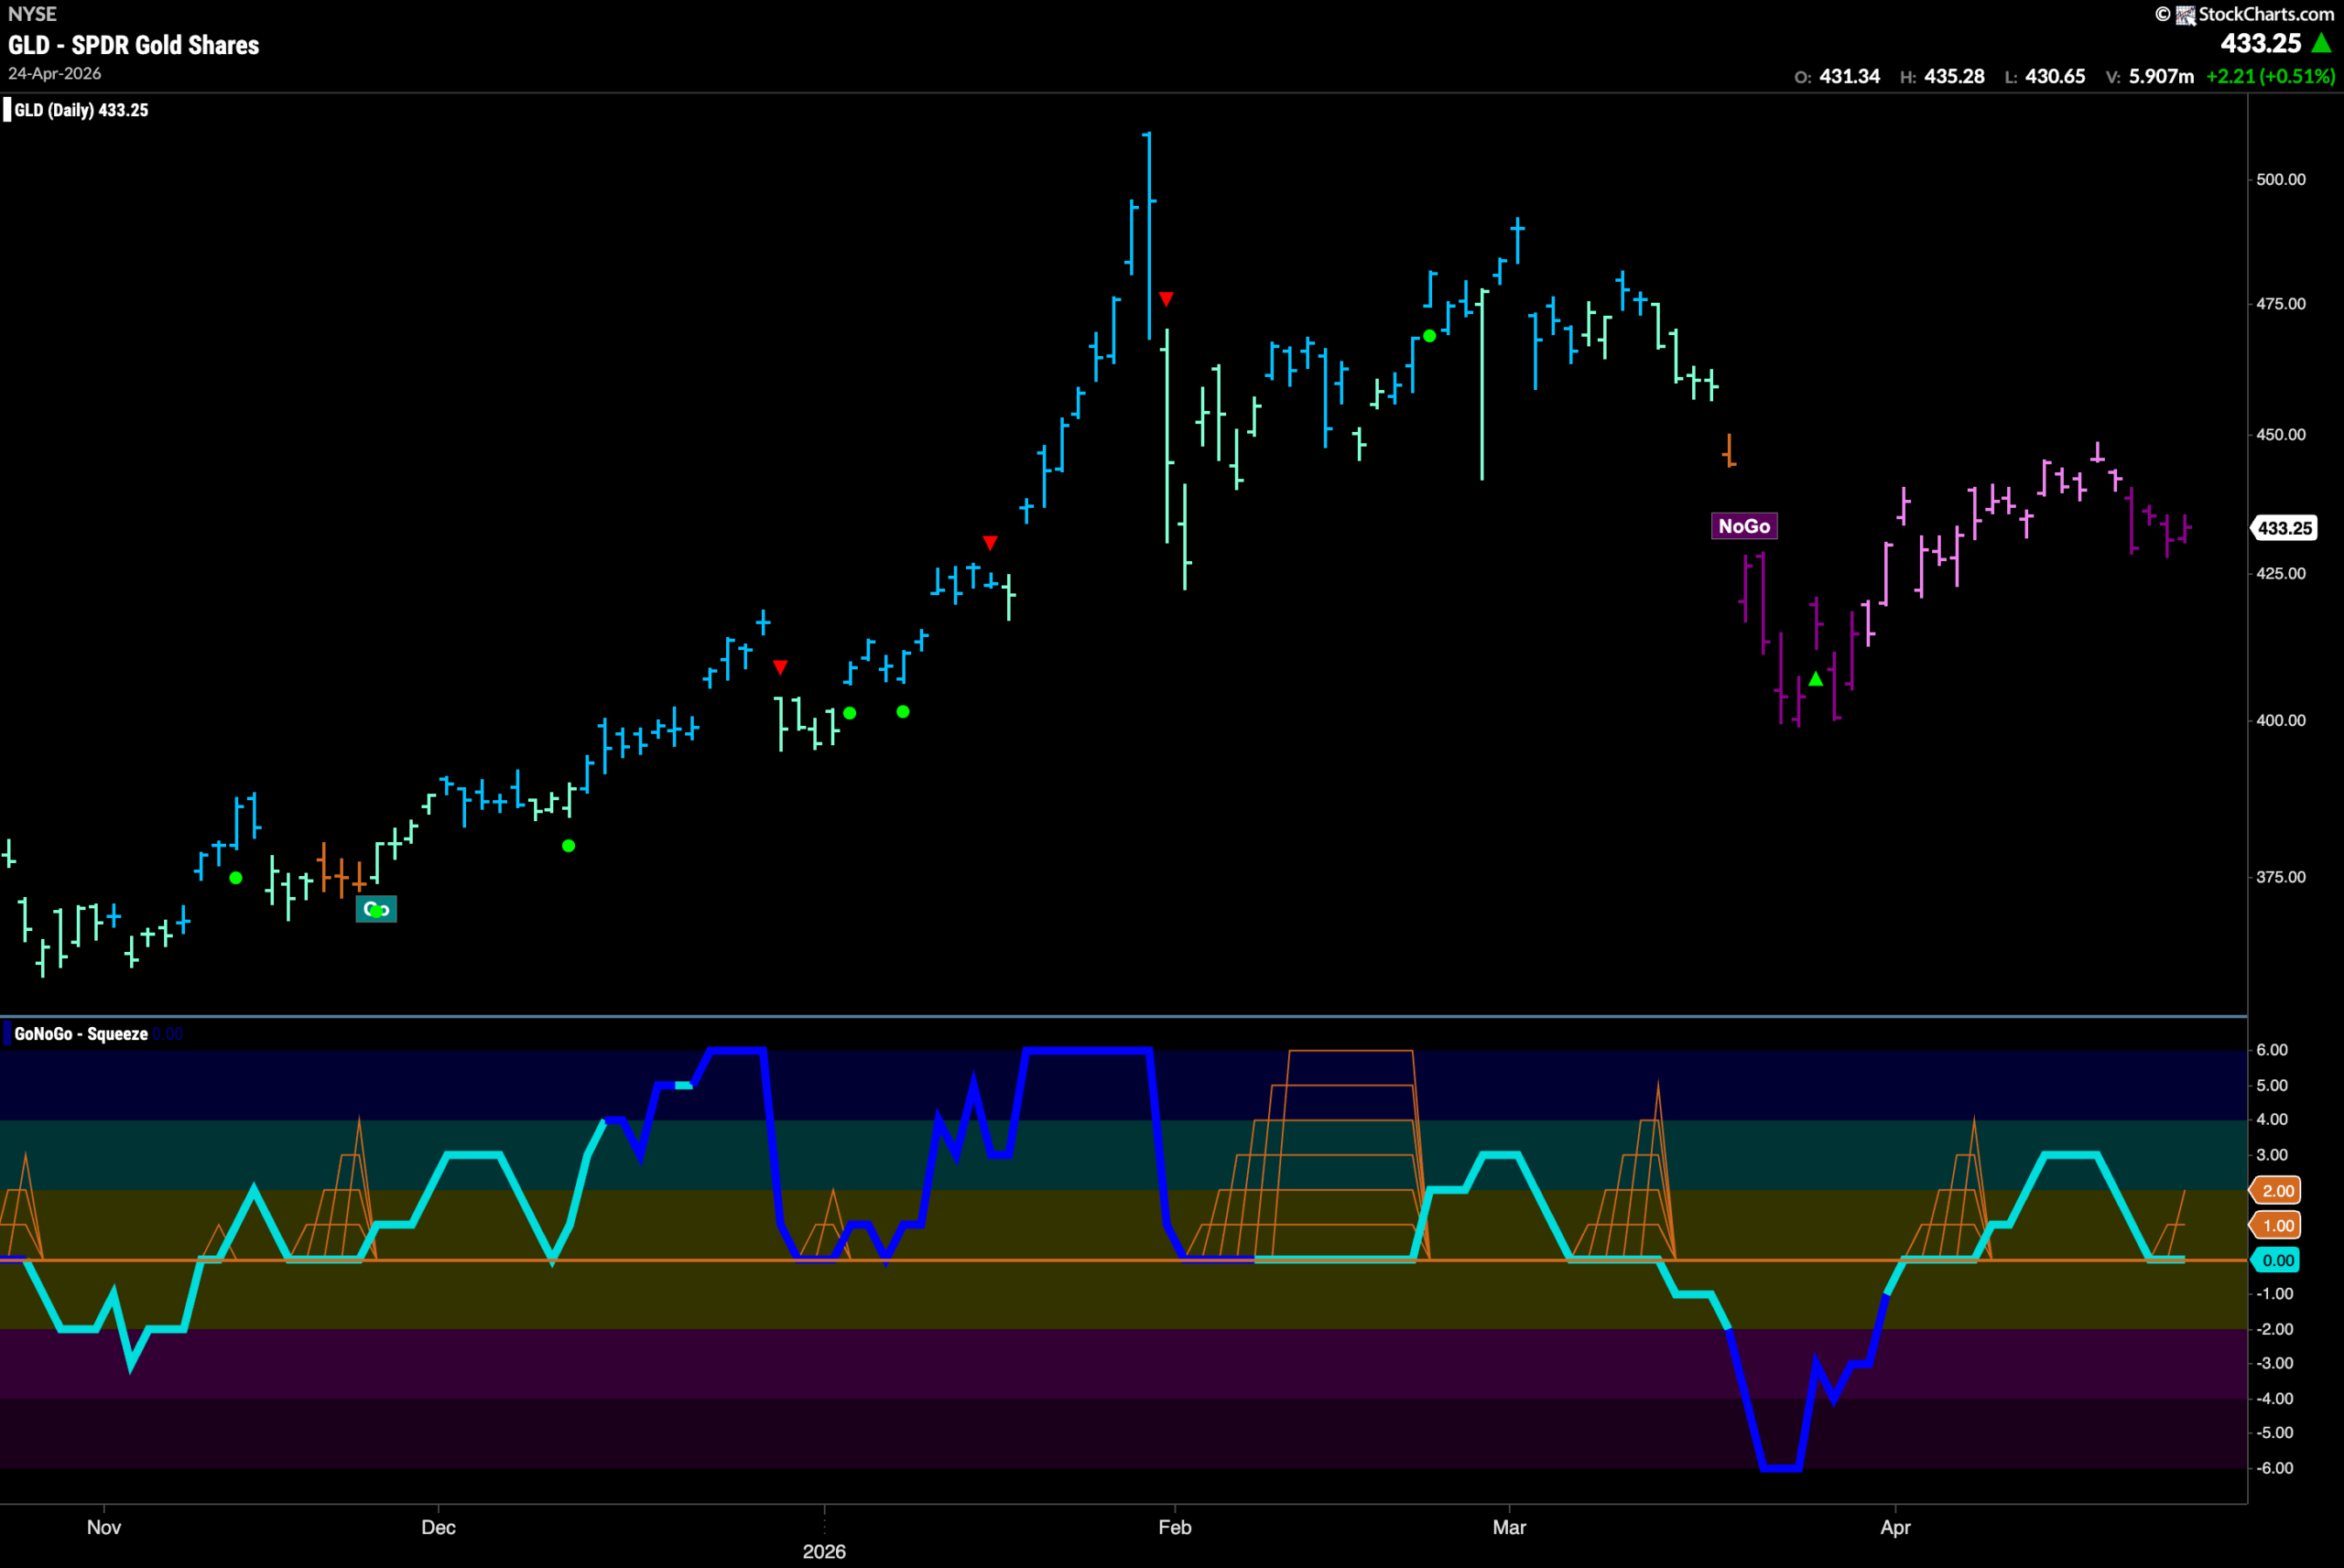Screen dimensions: 2344x1568
Task: Click the 2026 year label on time axis
Action: [x=824, y=1551]
